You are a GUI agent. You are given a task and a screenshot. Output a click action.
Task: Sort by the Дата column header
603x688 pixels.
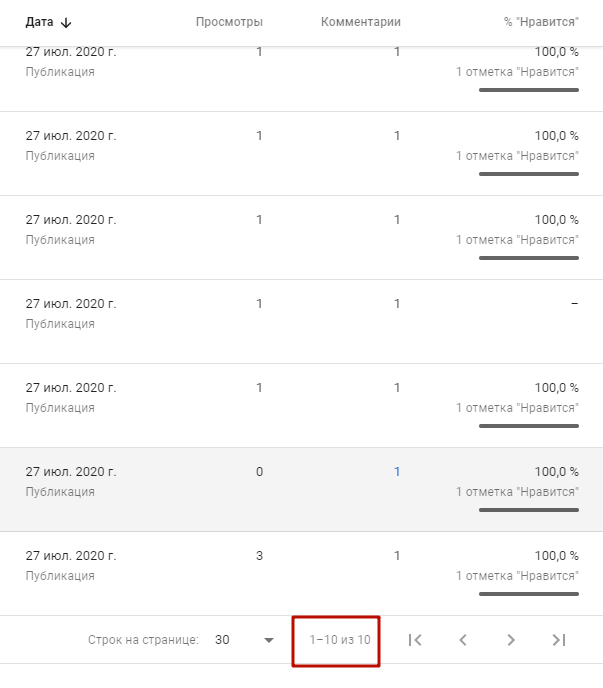click(39, 22)
